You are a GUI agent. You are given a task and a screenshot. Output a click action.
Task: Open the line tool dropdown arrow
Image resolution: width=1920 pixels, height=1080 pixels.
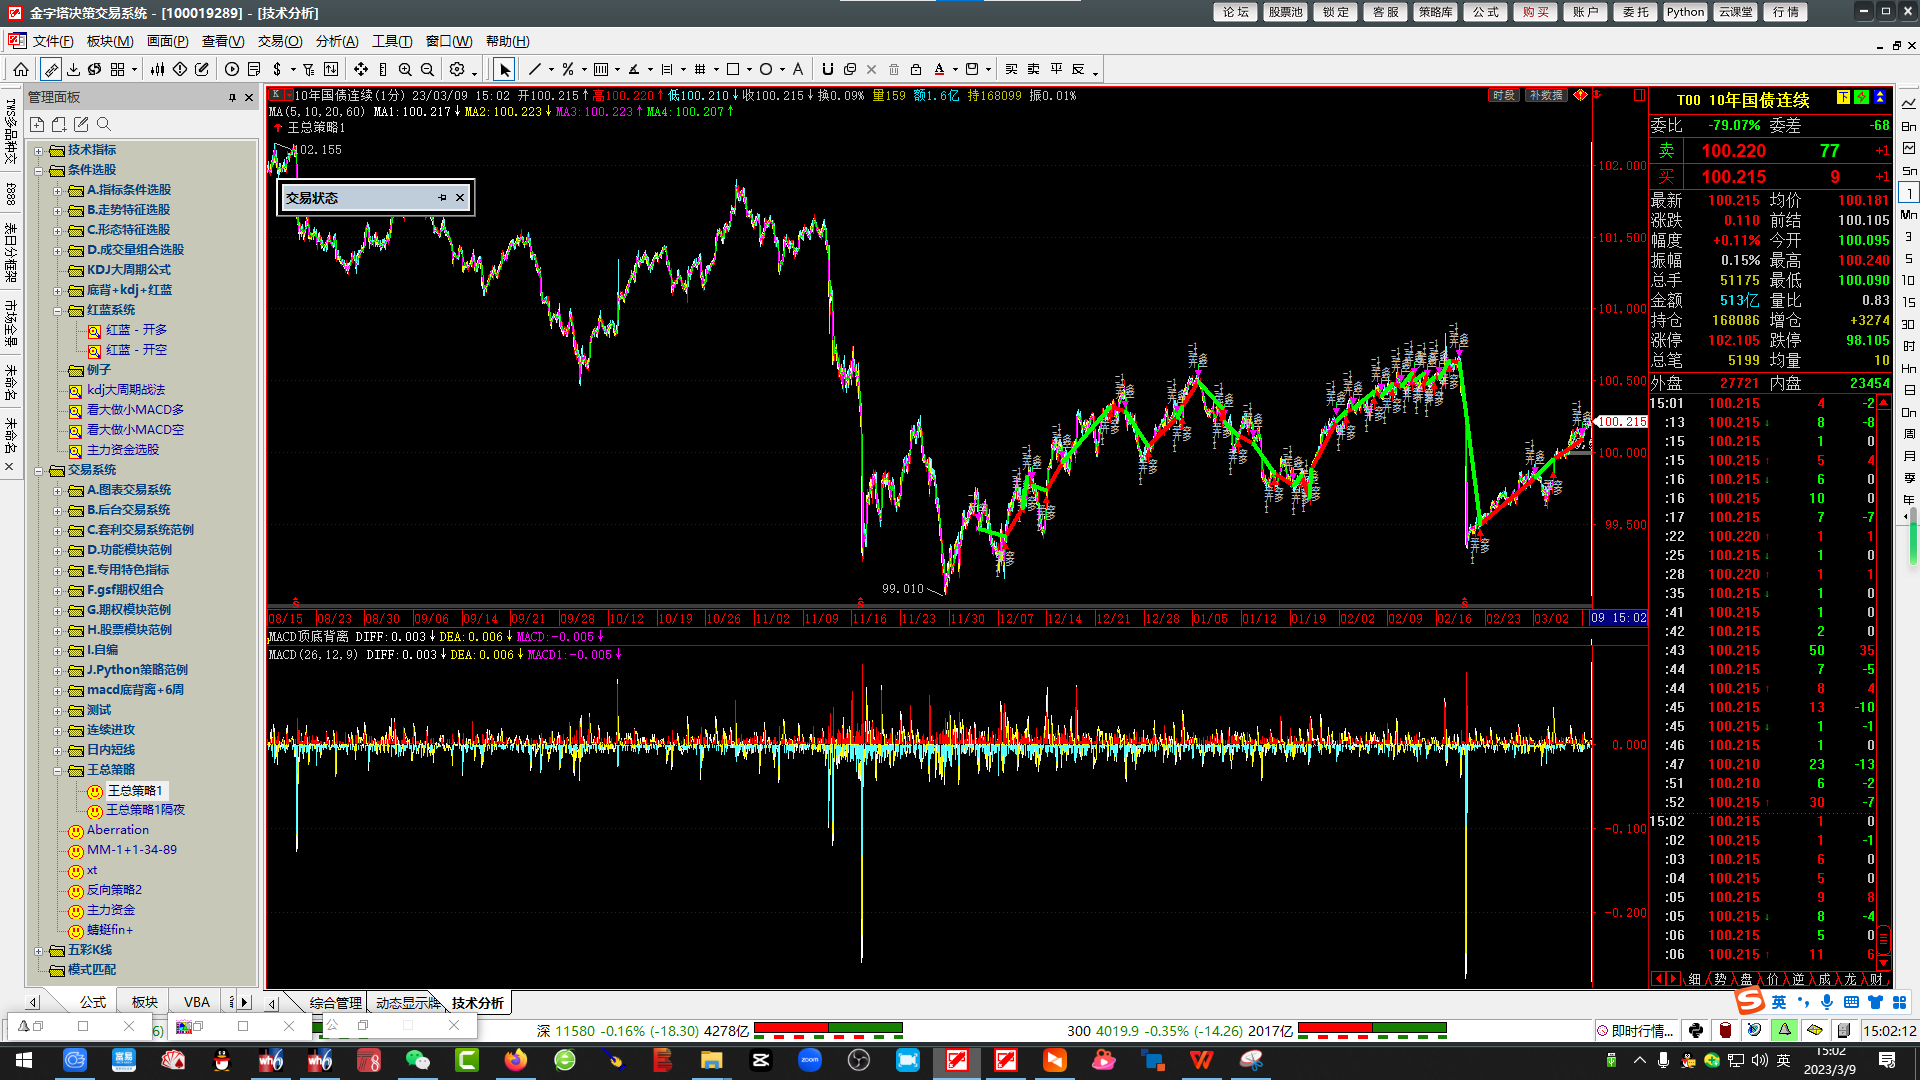tap(551, 70)
